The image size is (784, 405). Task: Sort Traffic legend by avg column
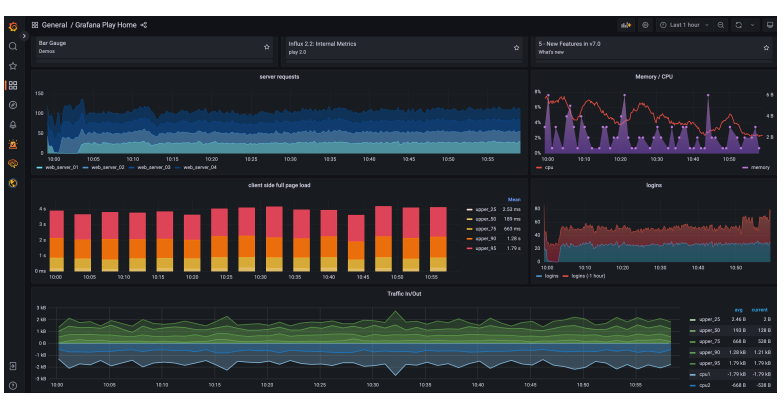(x=738, y=310)
